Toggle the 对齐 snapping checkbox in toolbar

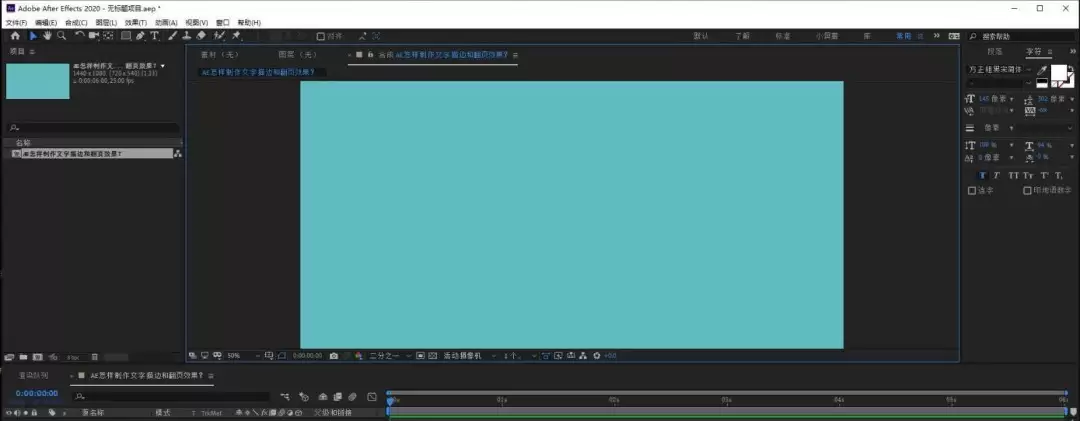pyautogui.click(x=320, y=37)
